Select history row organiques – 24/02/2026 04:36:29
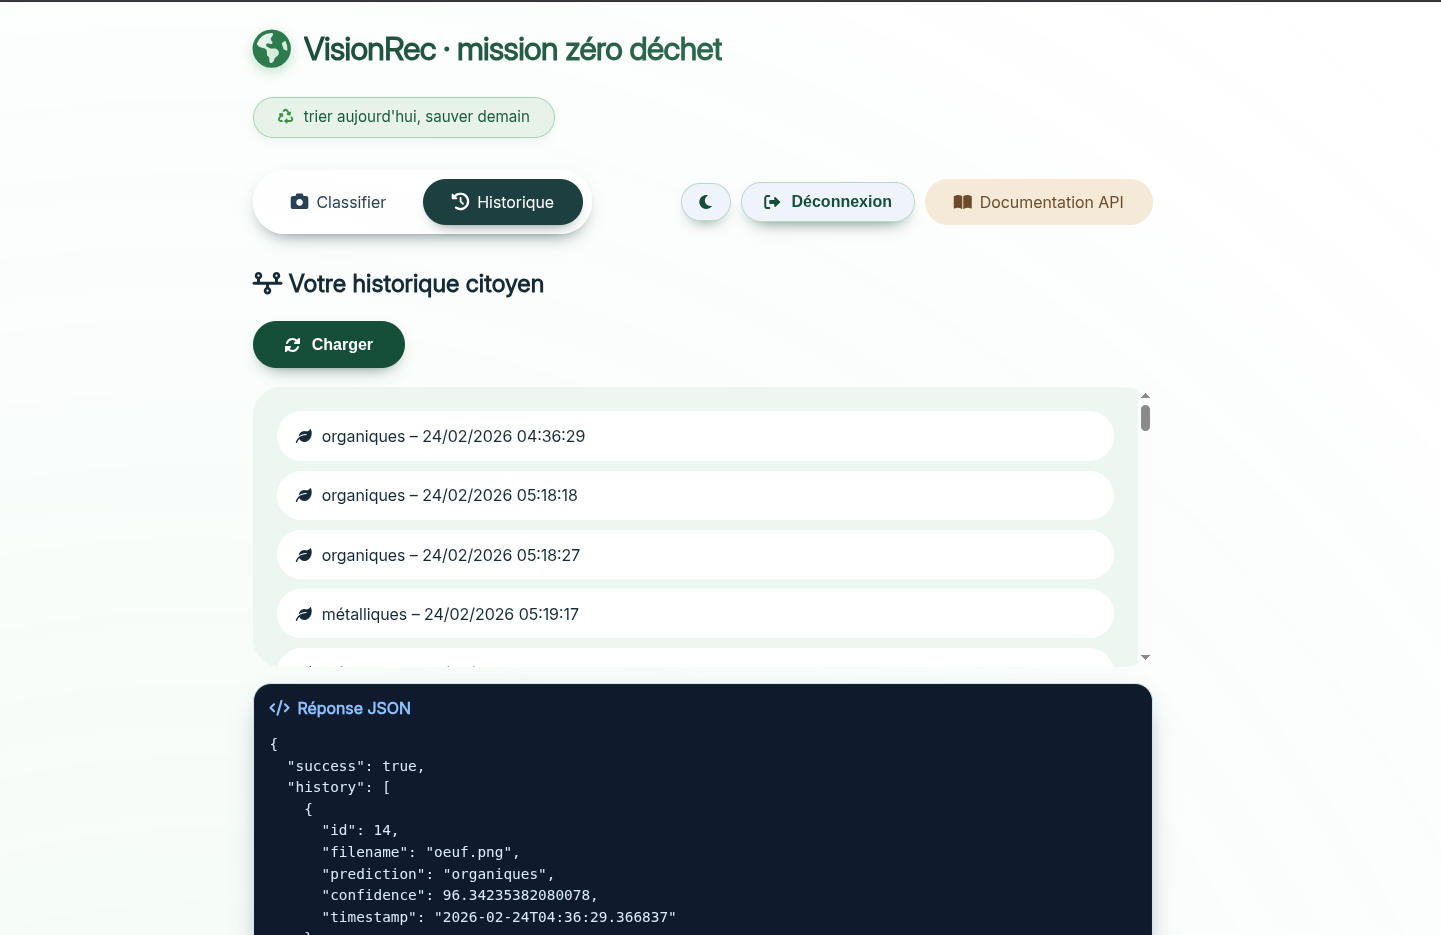This screenshot has width=1441, height=935. [695, 436]
